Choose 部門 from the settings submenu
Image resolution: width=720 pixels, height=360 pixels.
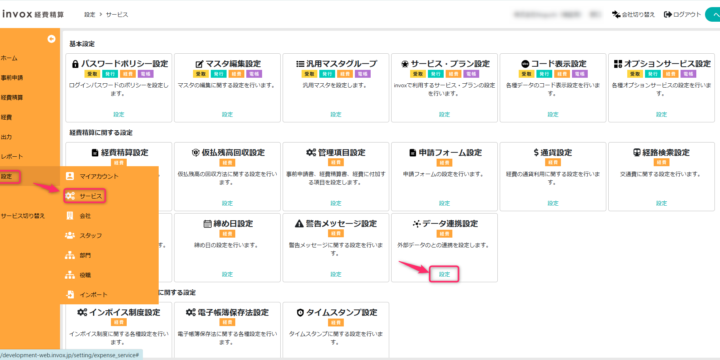pyautogui.click(x=85, y=255)
